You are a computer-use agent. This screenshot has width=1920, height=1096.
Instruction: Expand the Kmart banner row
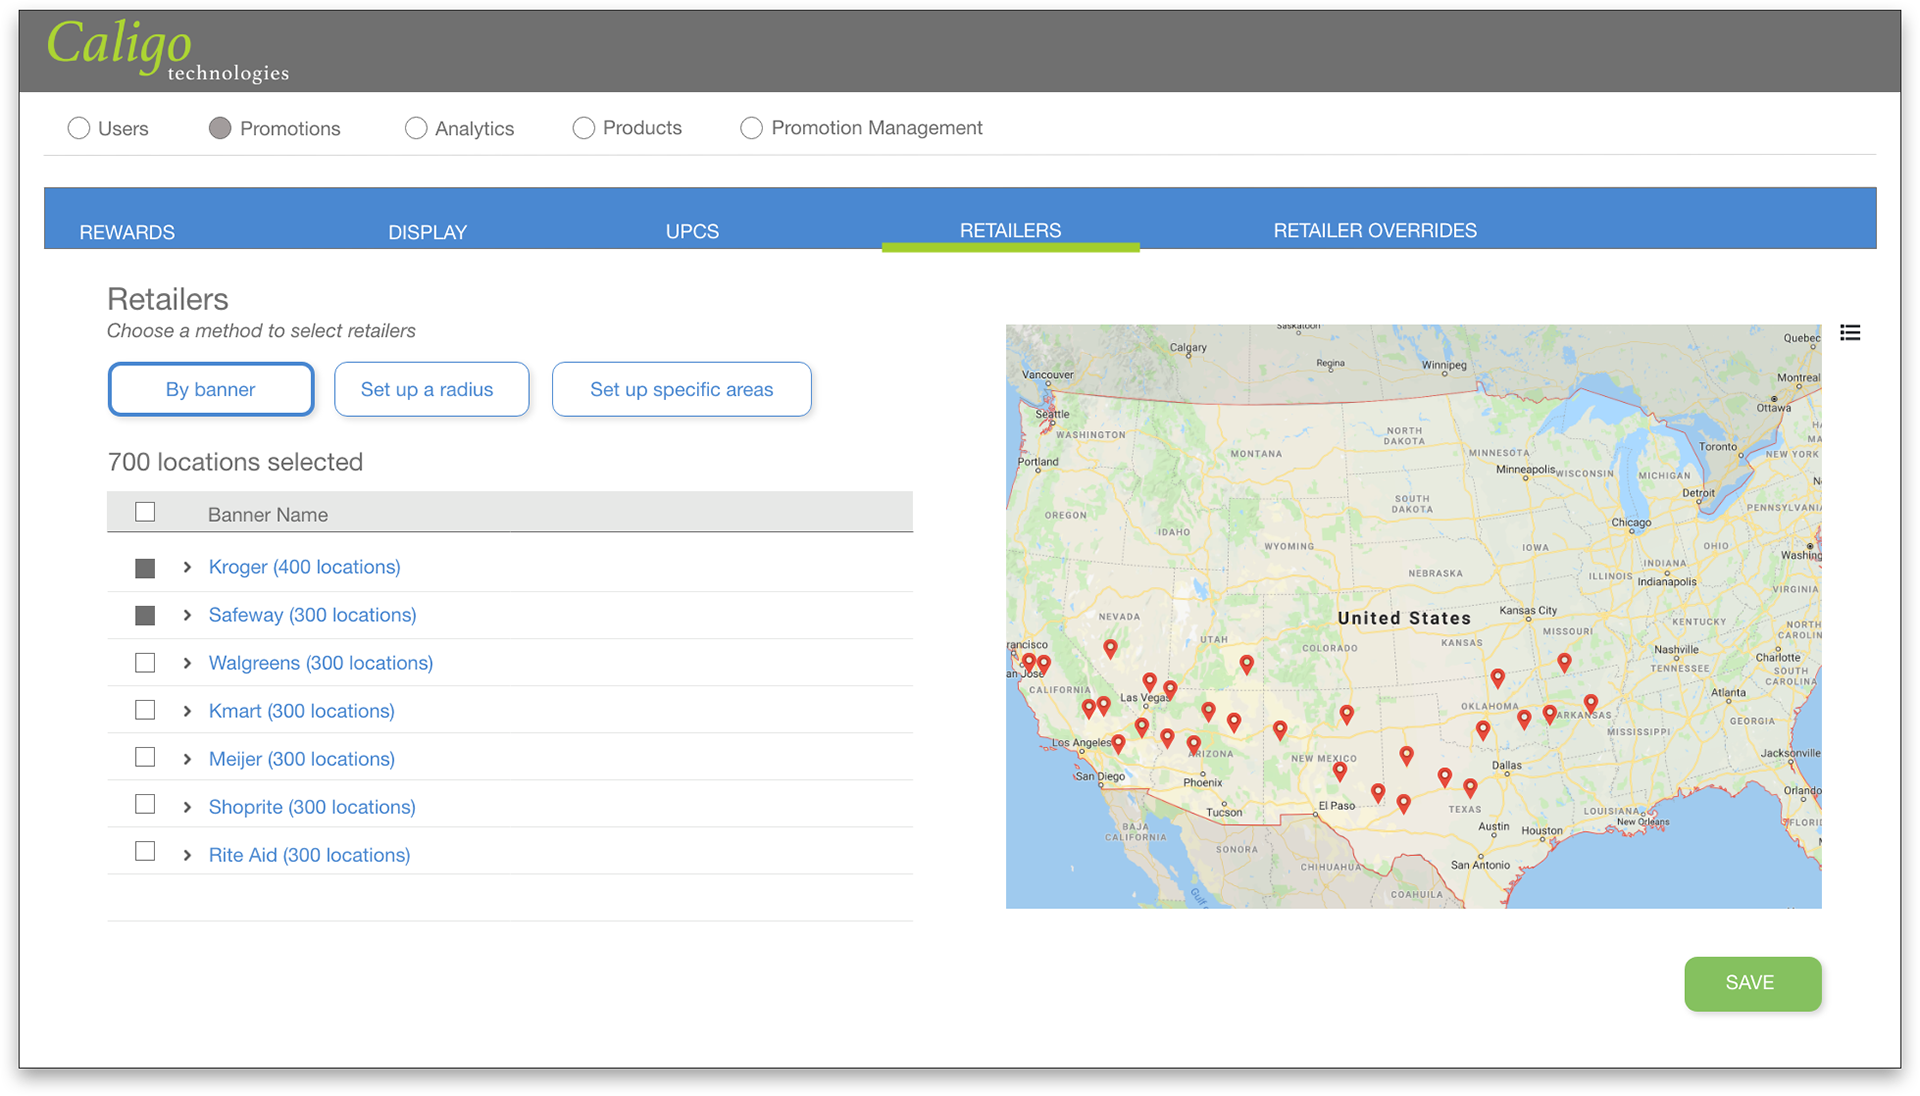click(x=187, y=711)
